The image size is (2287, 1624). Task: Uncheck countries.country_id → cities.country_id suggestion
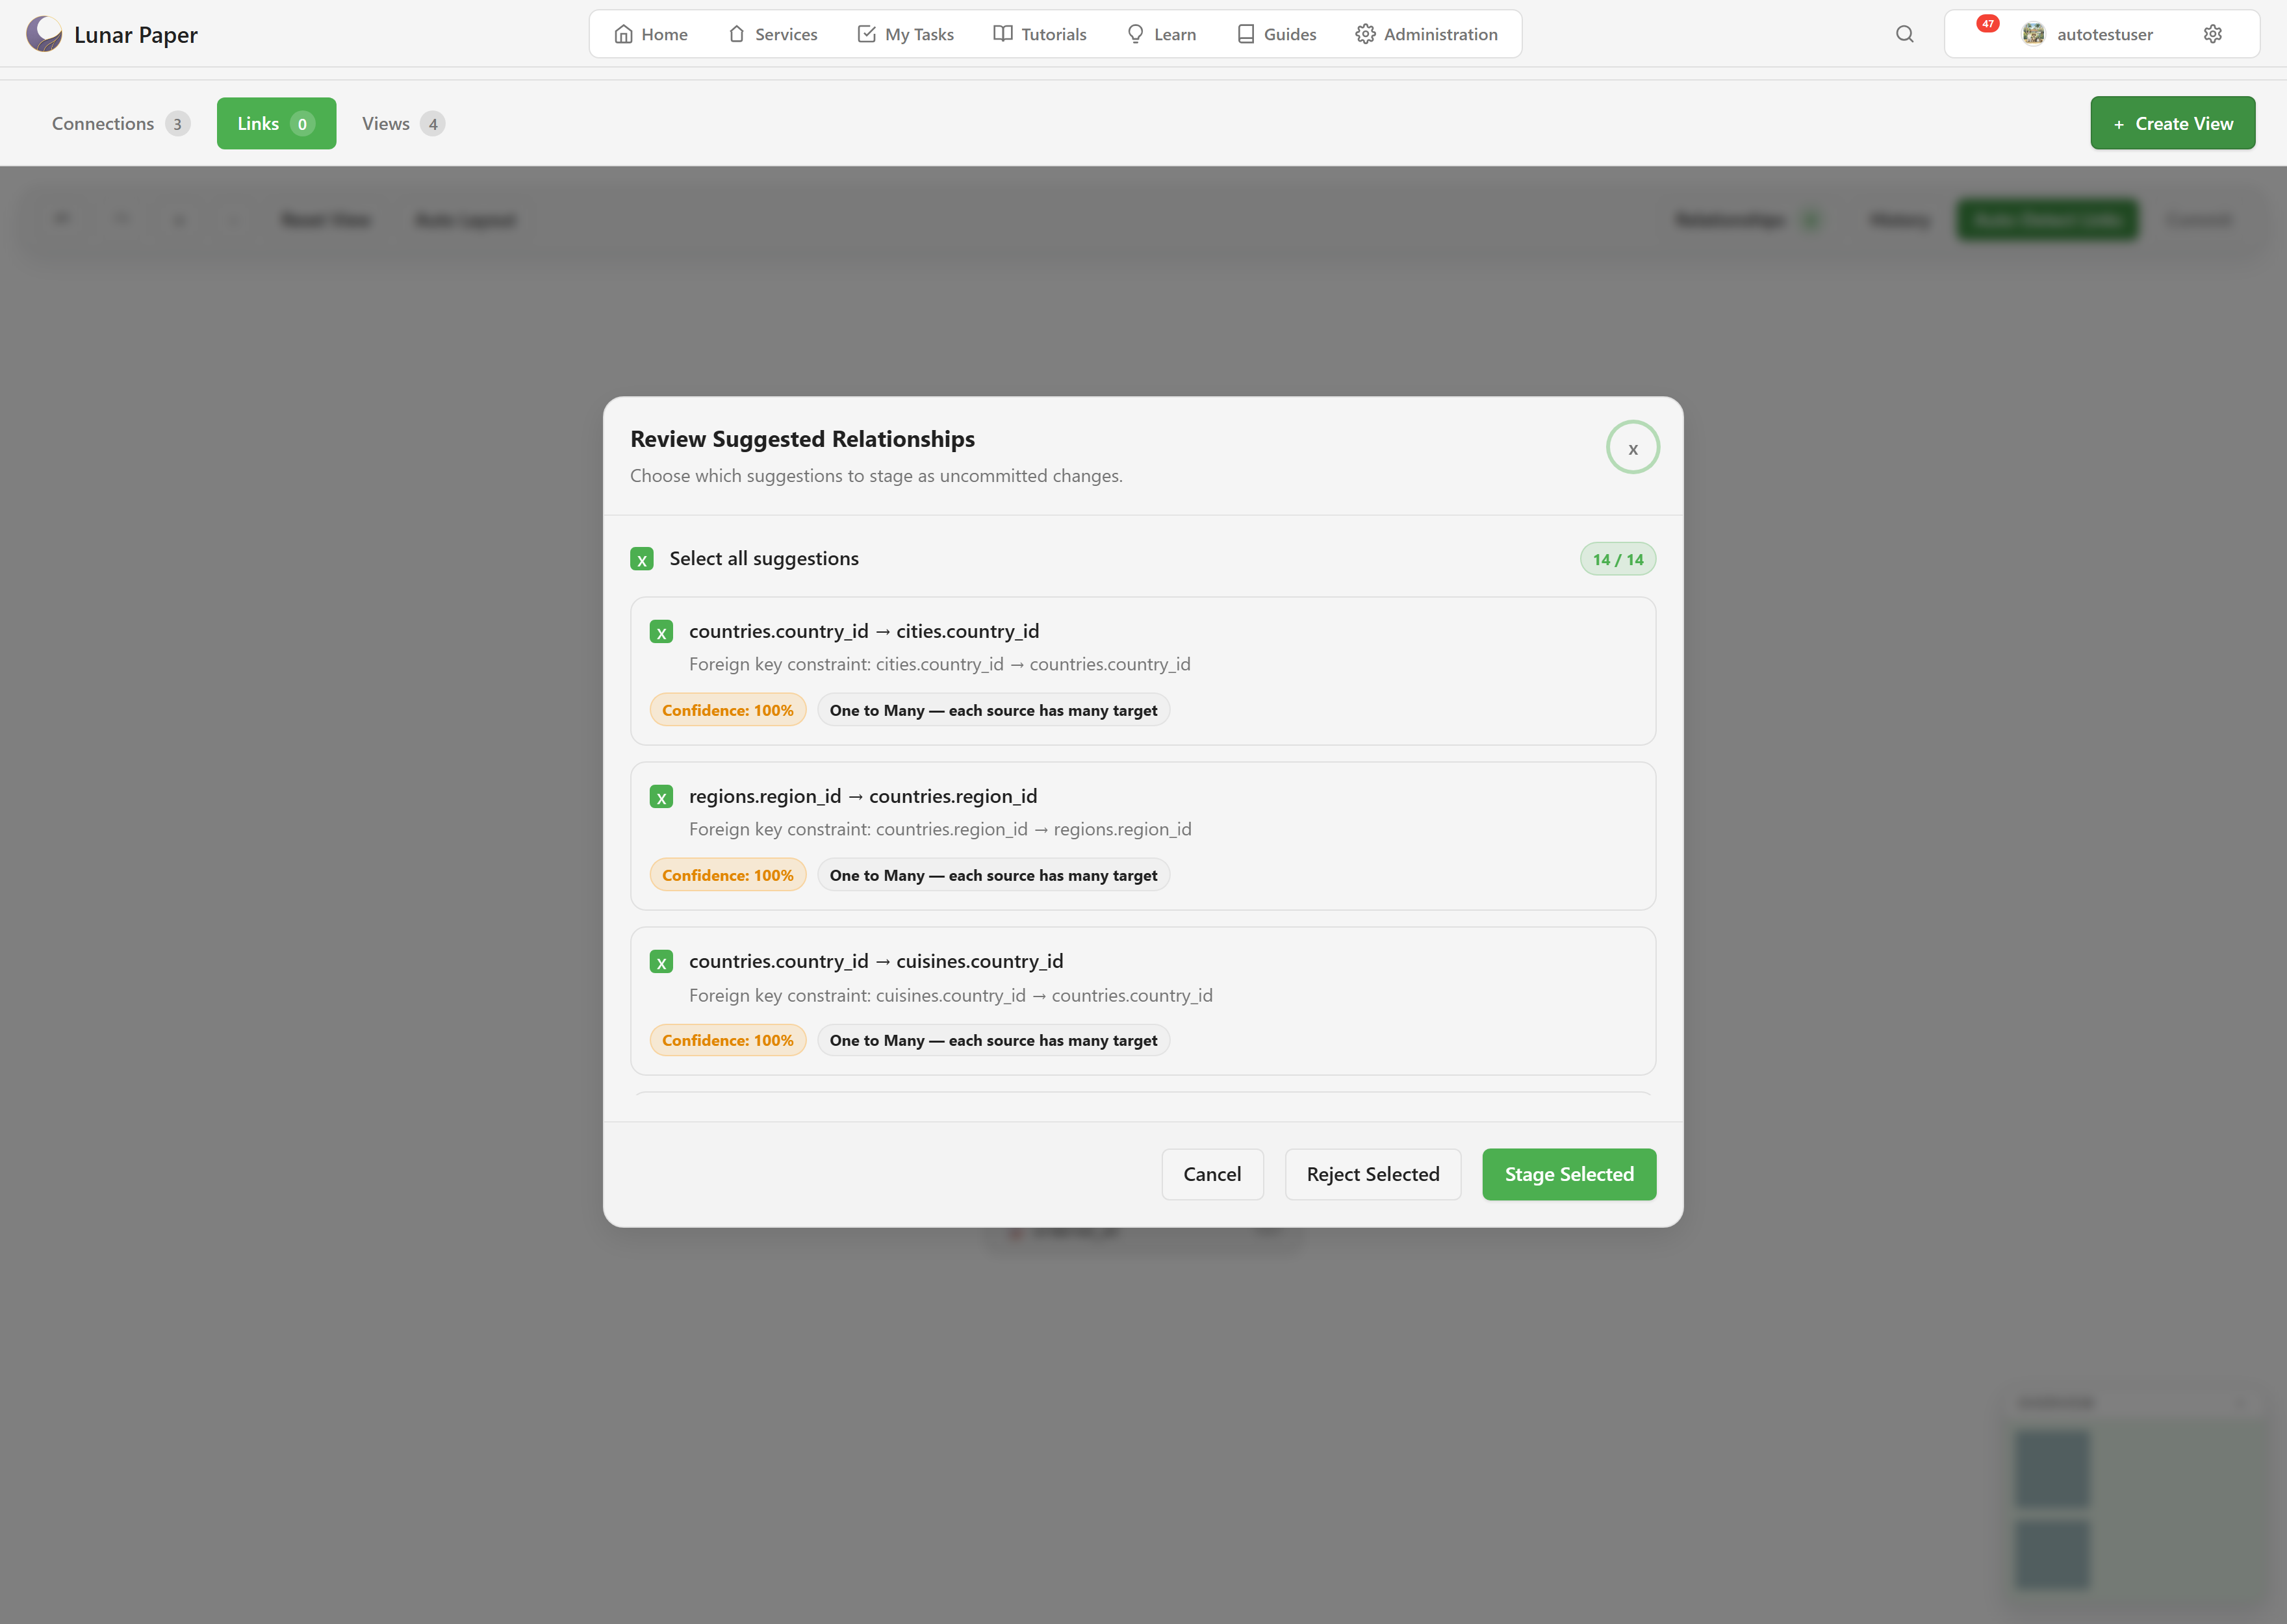661,632
